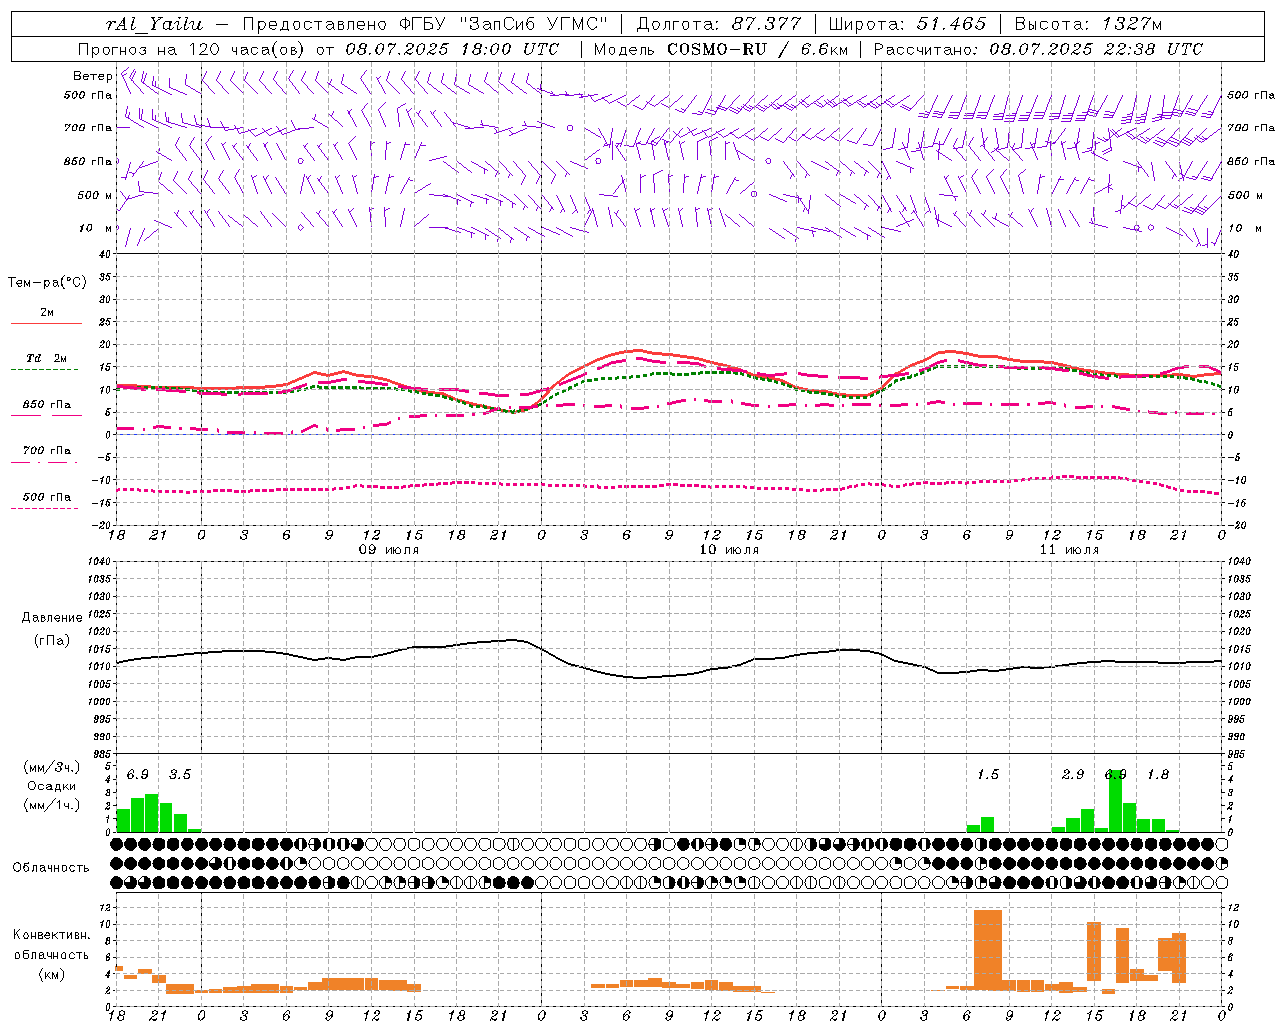The image size is (1280, 1024).
Task: Click the '10 июля' date label
Action: pyautogui.click(x=729, y=550)
